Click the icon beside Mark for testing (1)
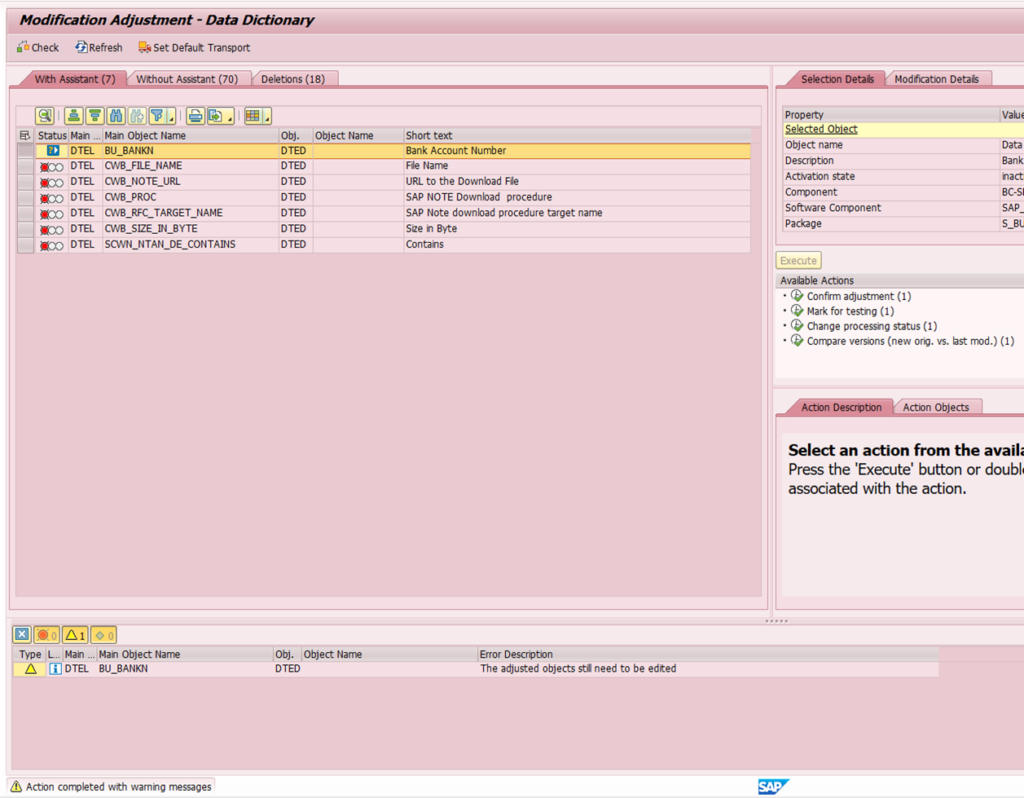 797,311
